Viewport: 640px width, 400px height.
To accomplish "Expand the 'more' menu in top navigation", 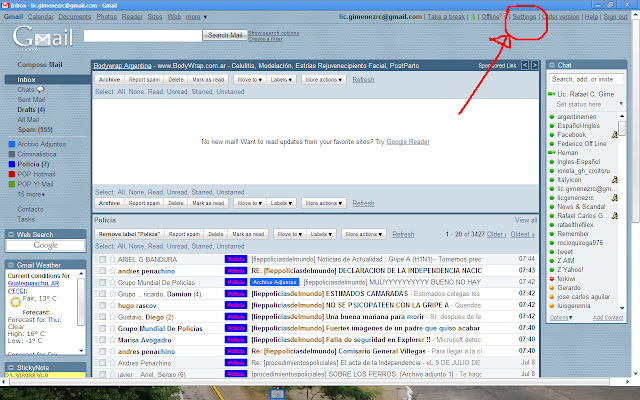I will click(x=196, y=17).
